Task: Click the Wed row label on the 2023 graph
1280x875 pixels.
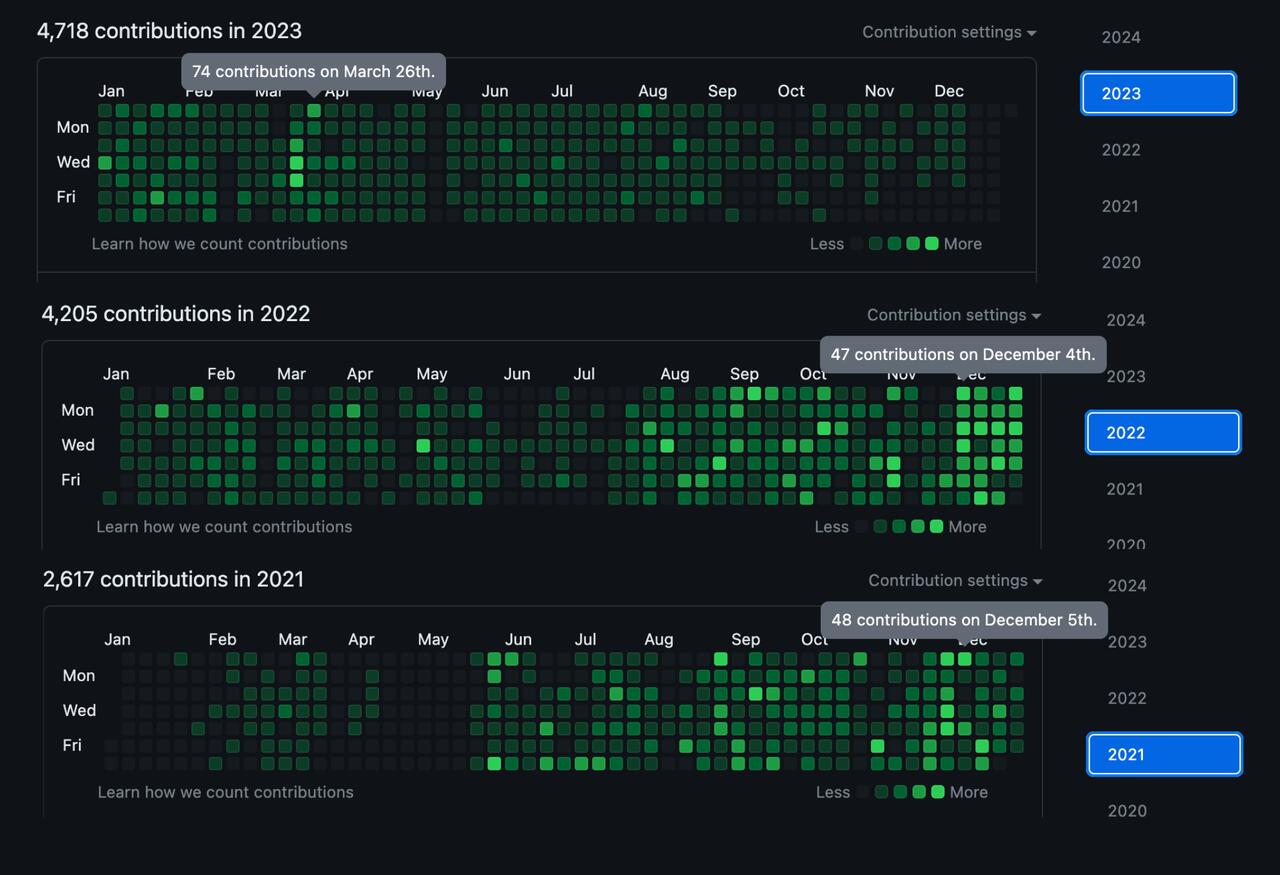Action: [x=73, y=162]
